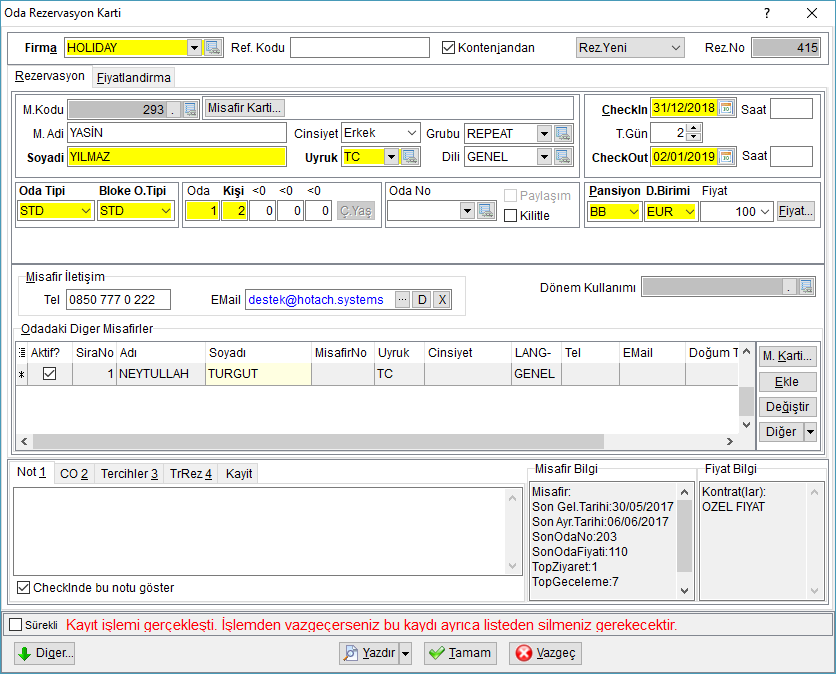
Task: Click the dot button in Dönem Kullanımı field
Action: tap(789, 287)
